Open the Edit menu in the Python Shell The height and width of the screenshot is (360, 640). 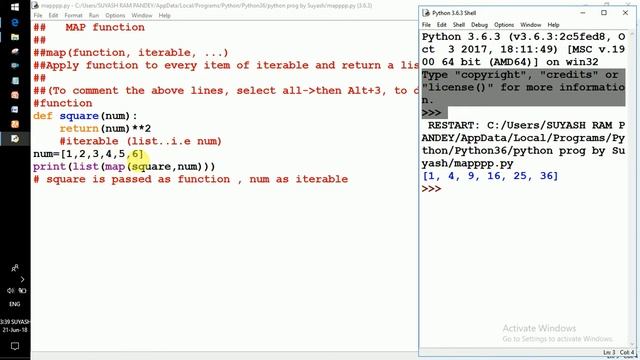click(x=442, y=24)
